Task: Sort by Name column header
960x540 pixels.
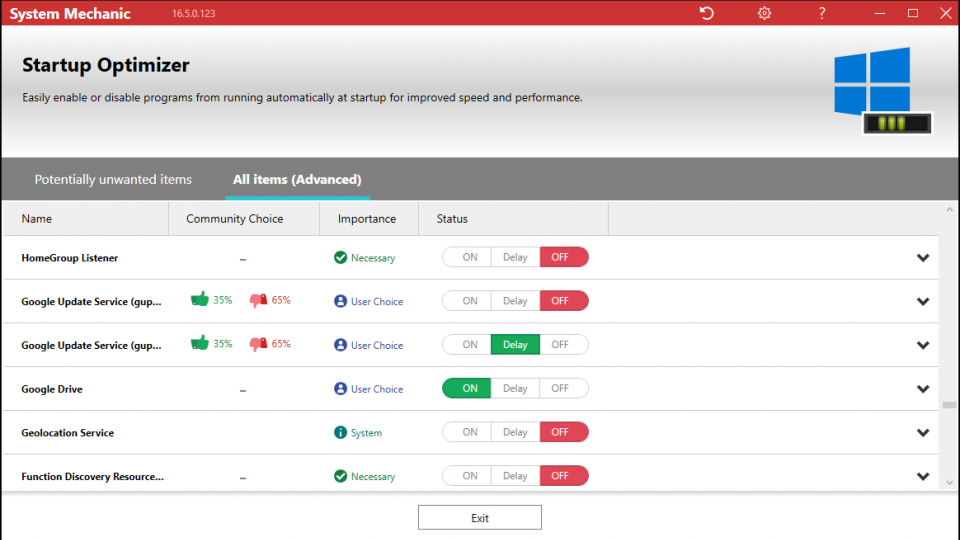Action: click(x=86, y=219)
